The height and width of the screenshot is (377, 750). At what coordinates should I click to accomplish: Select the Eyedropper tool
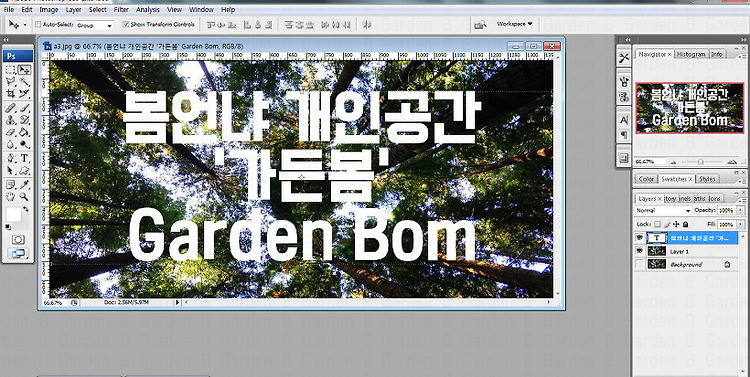[x=24, y=185]
